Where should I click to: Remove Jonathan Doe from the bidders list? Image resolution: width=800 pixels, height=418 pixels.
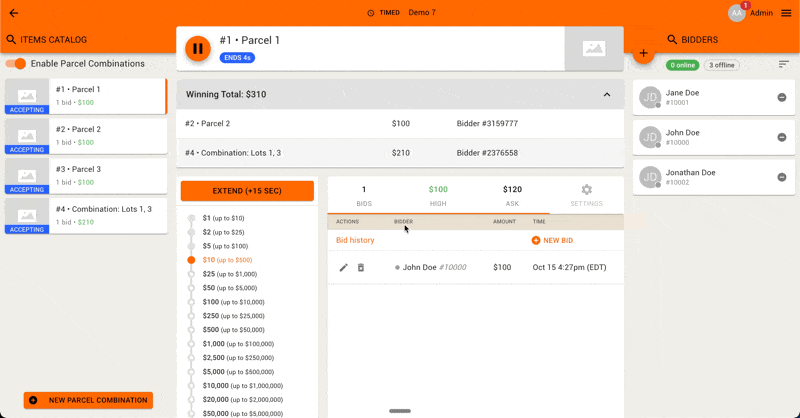(782, 177)
